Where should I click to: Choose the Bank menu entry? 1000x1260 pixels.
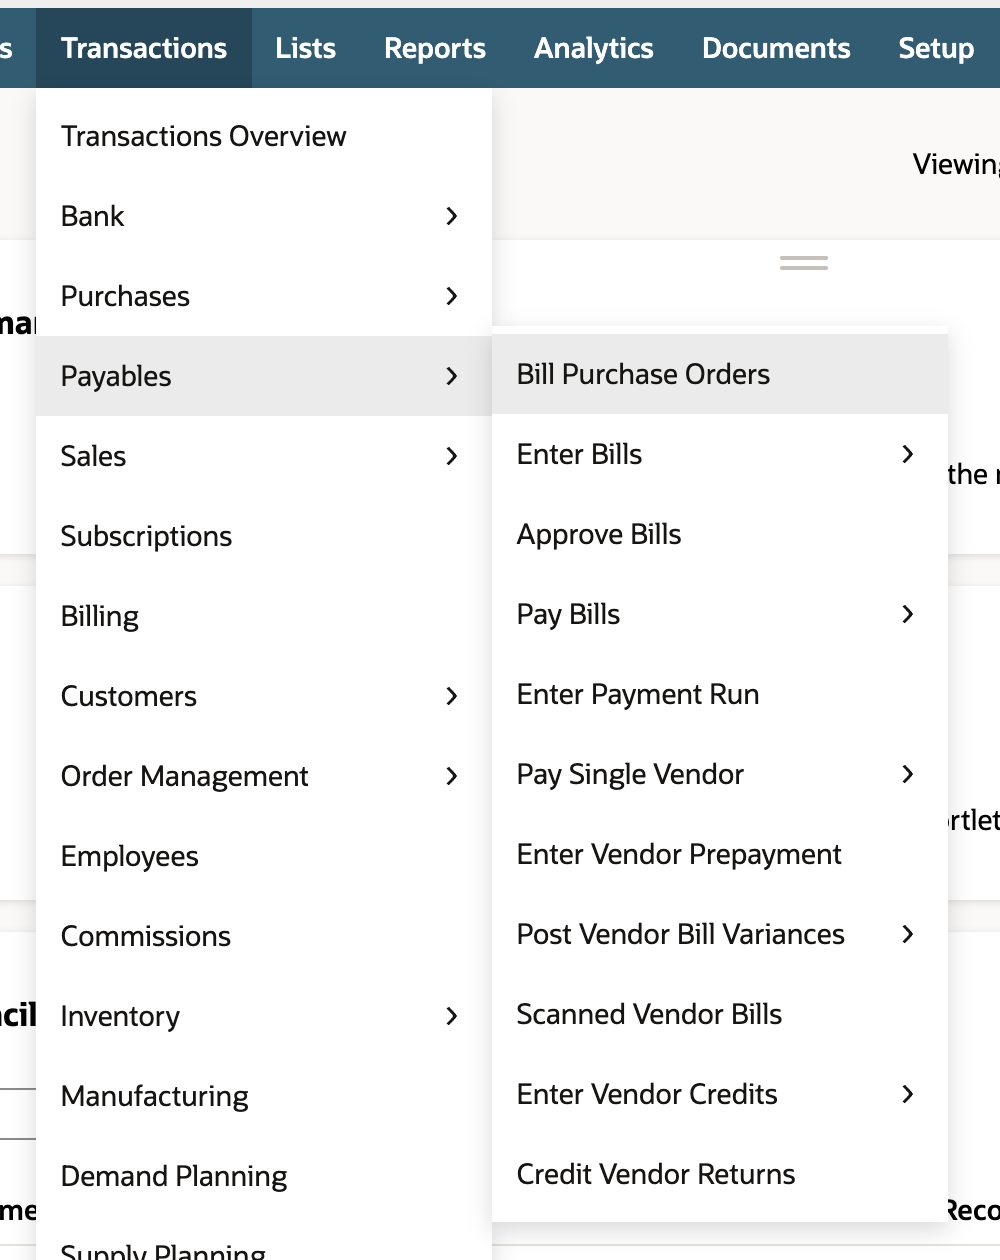click(x=264, y=216)
